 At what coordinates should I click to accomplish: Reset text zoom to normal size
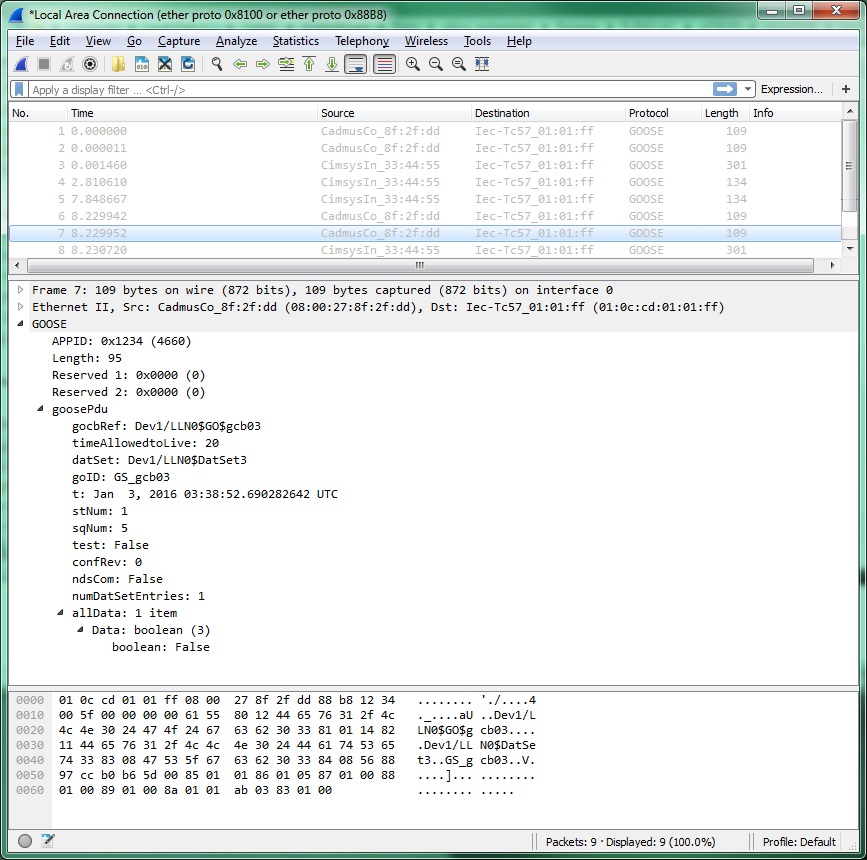click(x=459, y=64)
